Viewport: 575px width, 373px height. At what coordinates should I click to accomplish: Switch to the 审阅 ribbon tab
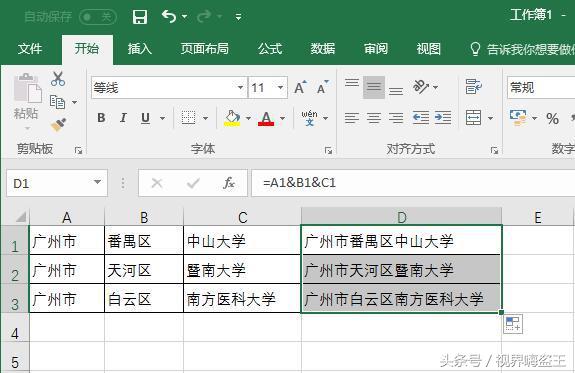point(376,49)
